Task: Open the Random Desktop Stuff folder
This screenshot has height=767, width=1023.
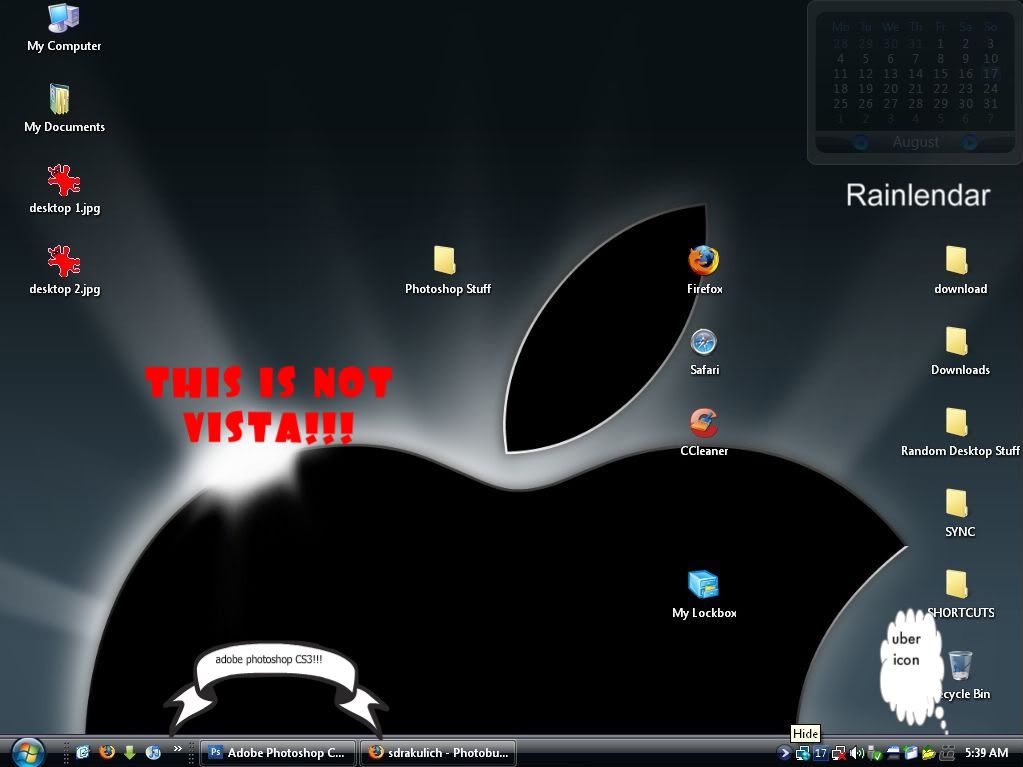Action: (960, 433)
